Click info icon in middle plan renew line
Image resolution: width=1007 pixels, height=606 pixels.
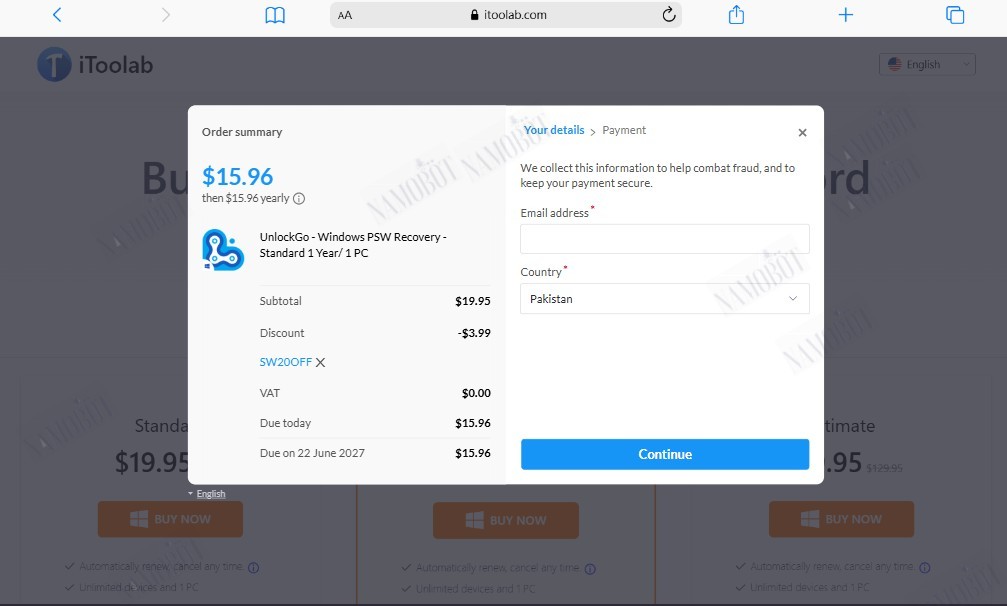click(590, 569)
